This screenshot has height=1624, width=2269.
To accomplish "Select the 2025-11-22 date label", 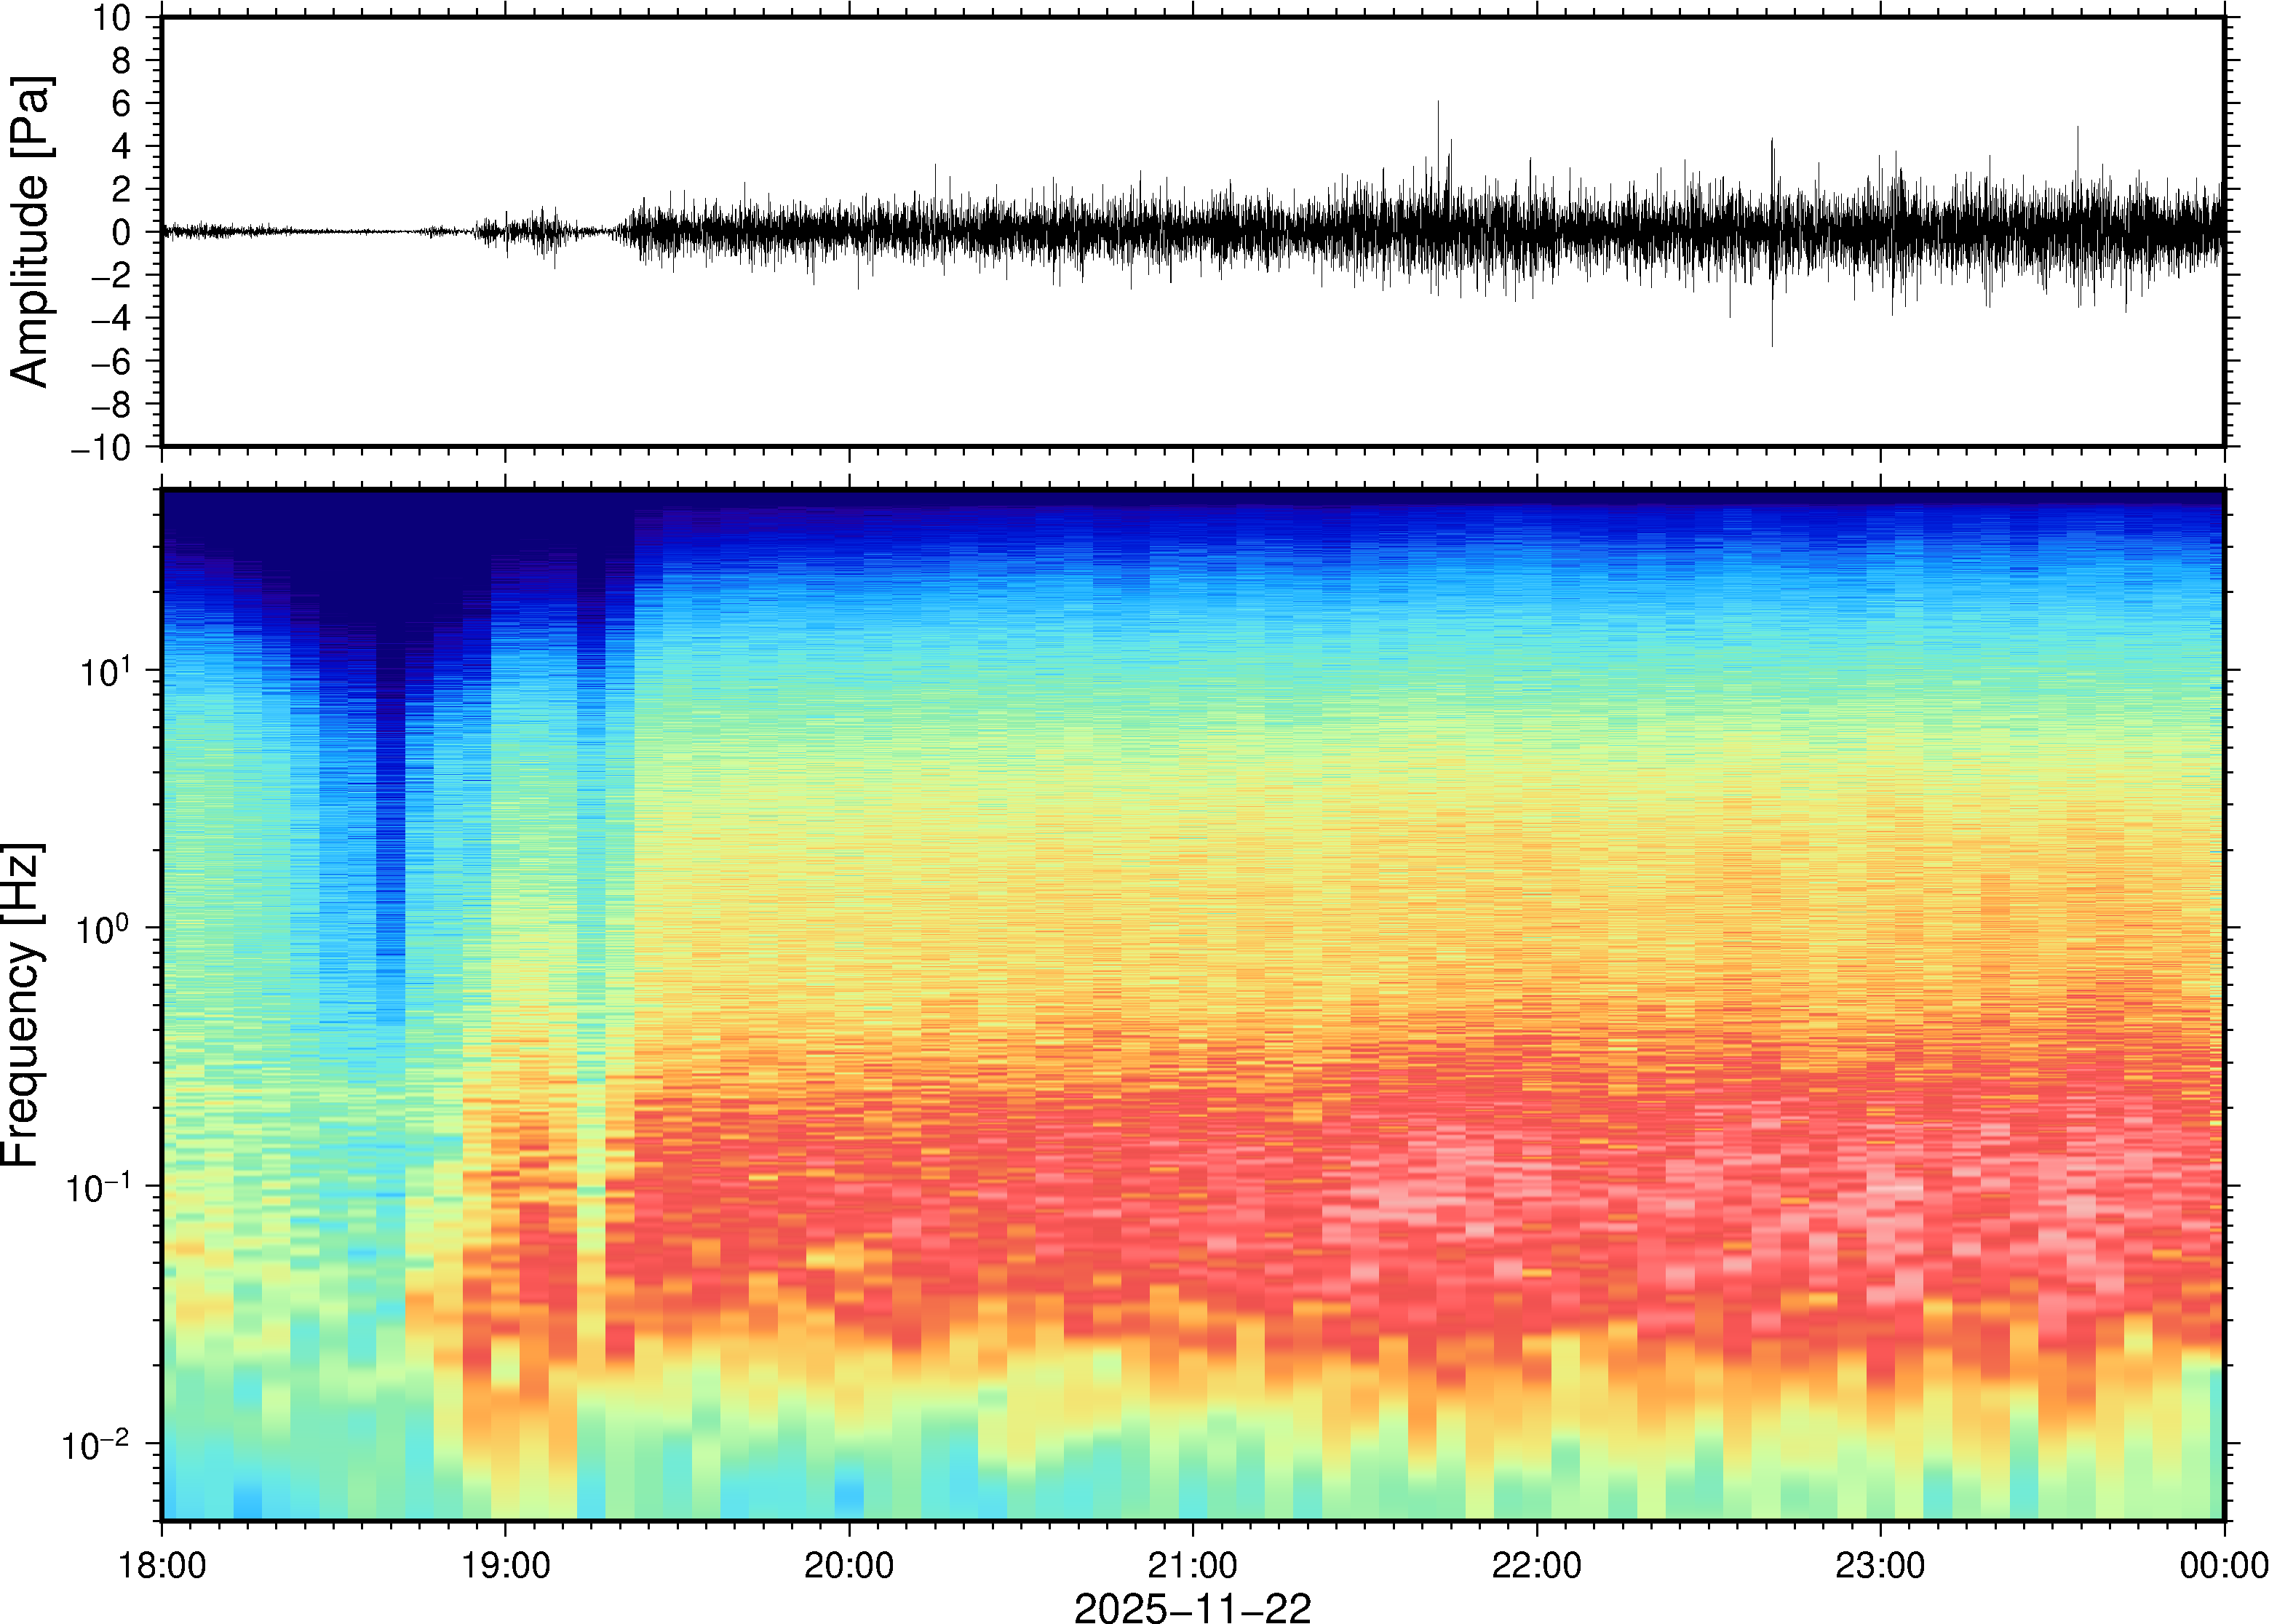I will (x=1192, y=1607).
